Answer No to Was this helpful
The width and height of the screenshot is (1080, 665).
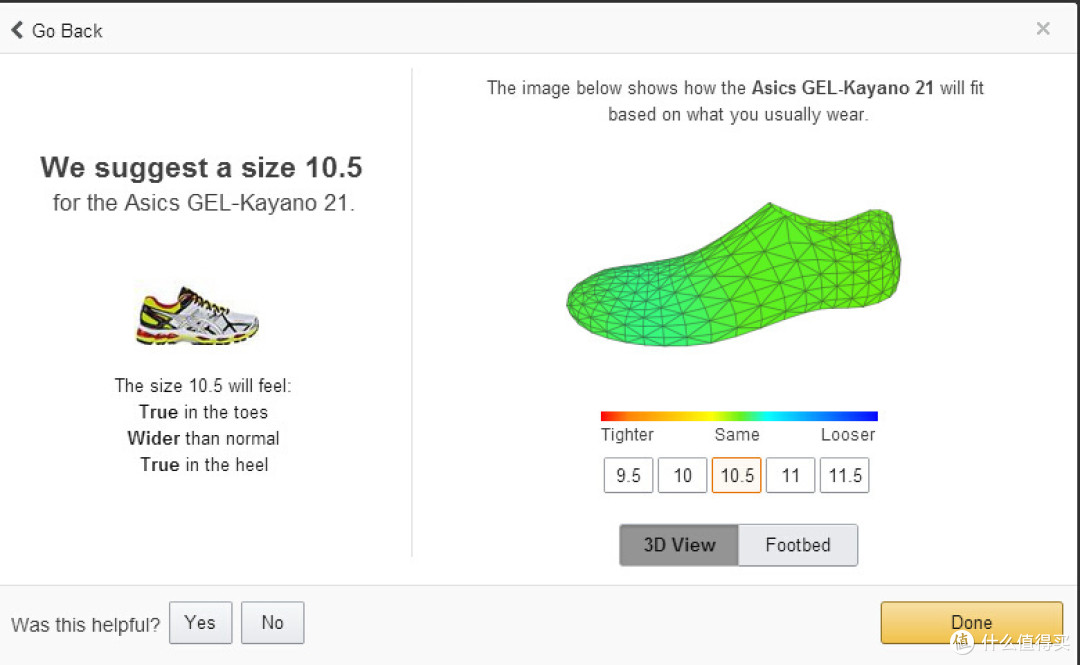pyautogui.click(x=273, y=623)
